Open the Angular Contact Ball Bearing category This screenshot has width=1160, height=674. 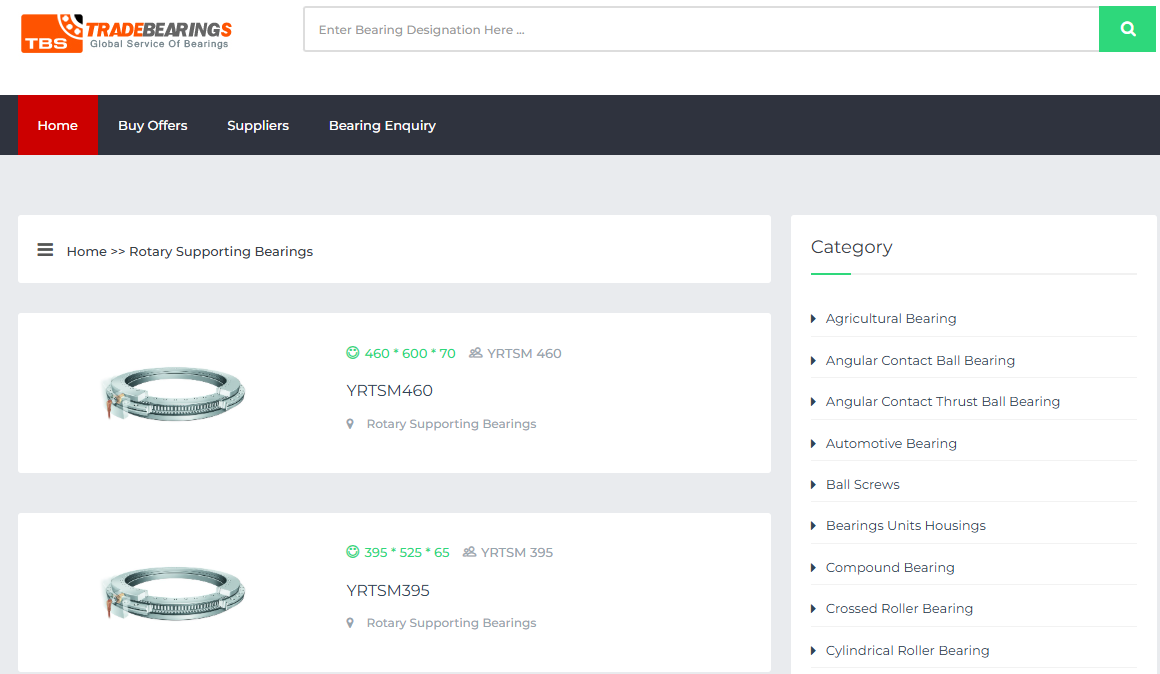click(920, 360)
